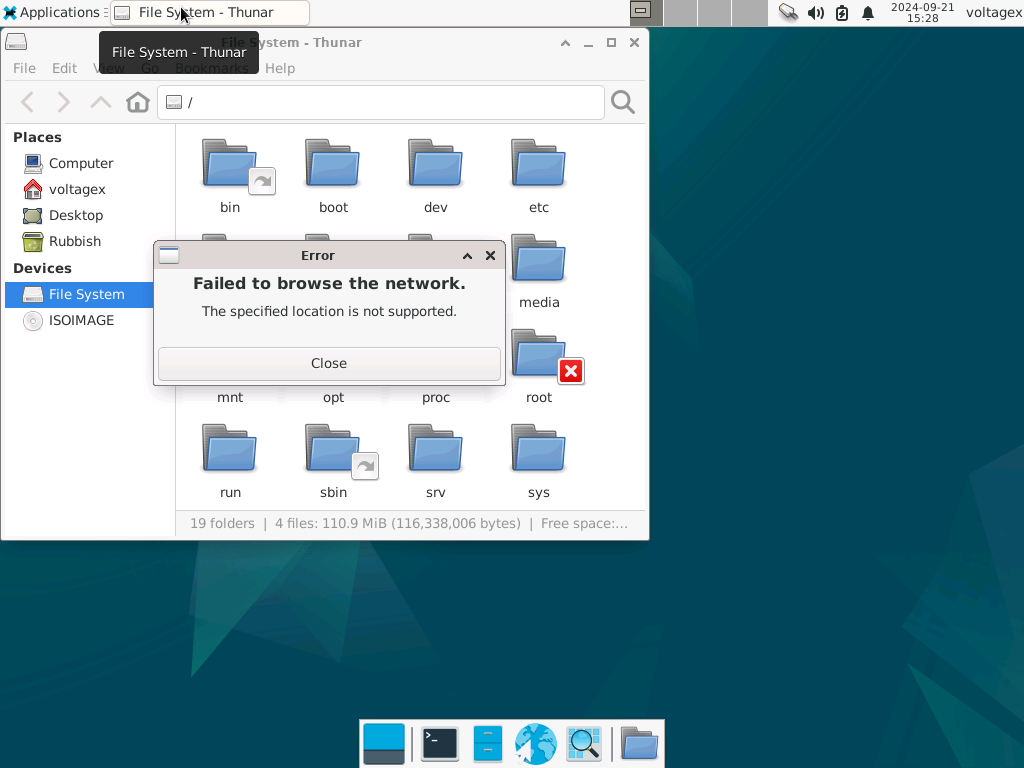This screenshot has width=1024, height=768.
Task: Open web browser globe icon in dock
Action: coord(535,744)
